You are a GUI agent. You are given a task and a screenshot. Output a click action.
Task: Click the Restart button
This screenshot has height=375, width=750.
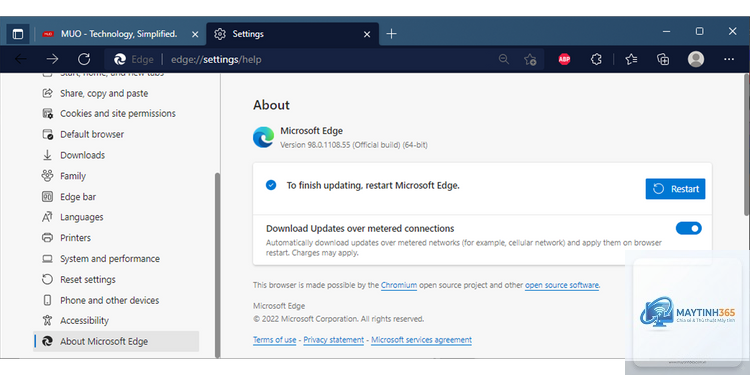[675, 189]
